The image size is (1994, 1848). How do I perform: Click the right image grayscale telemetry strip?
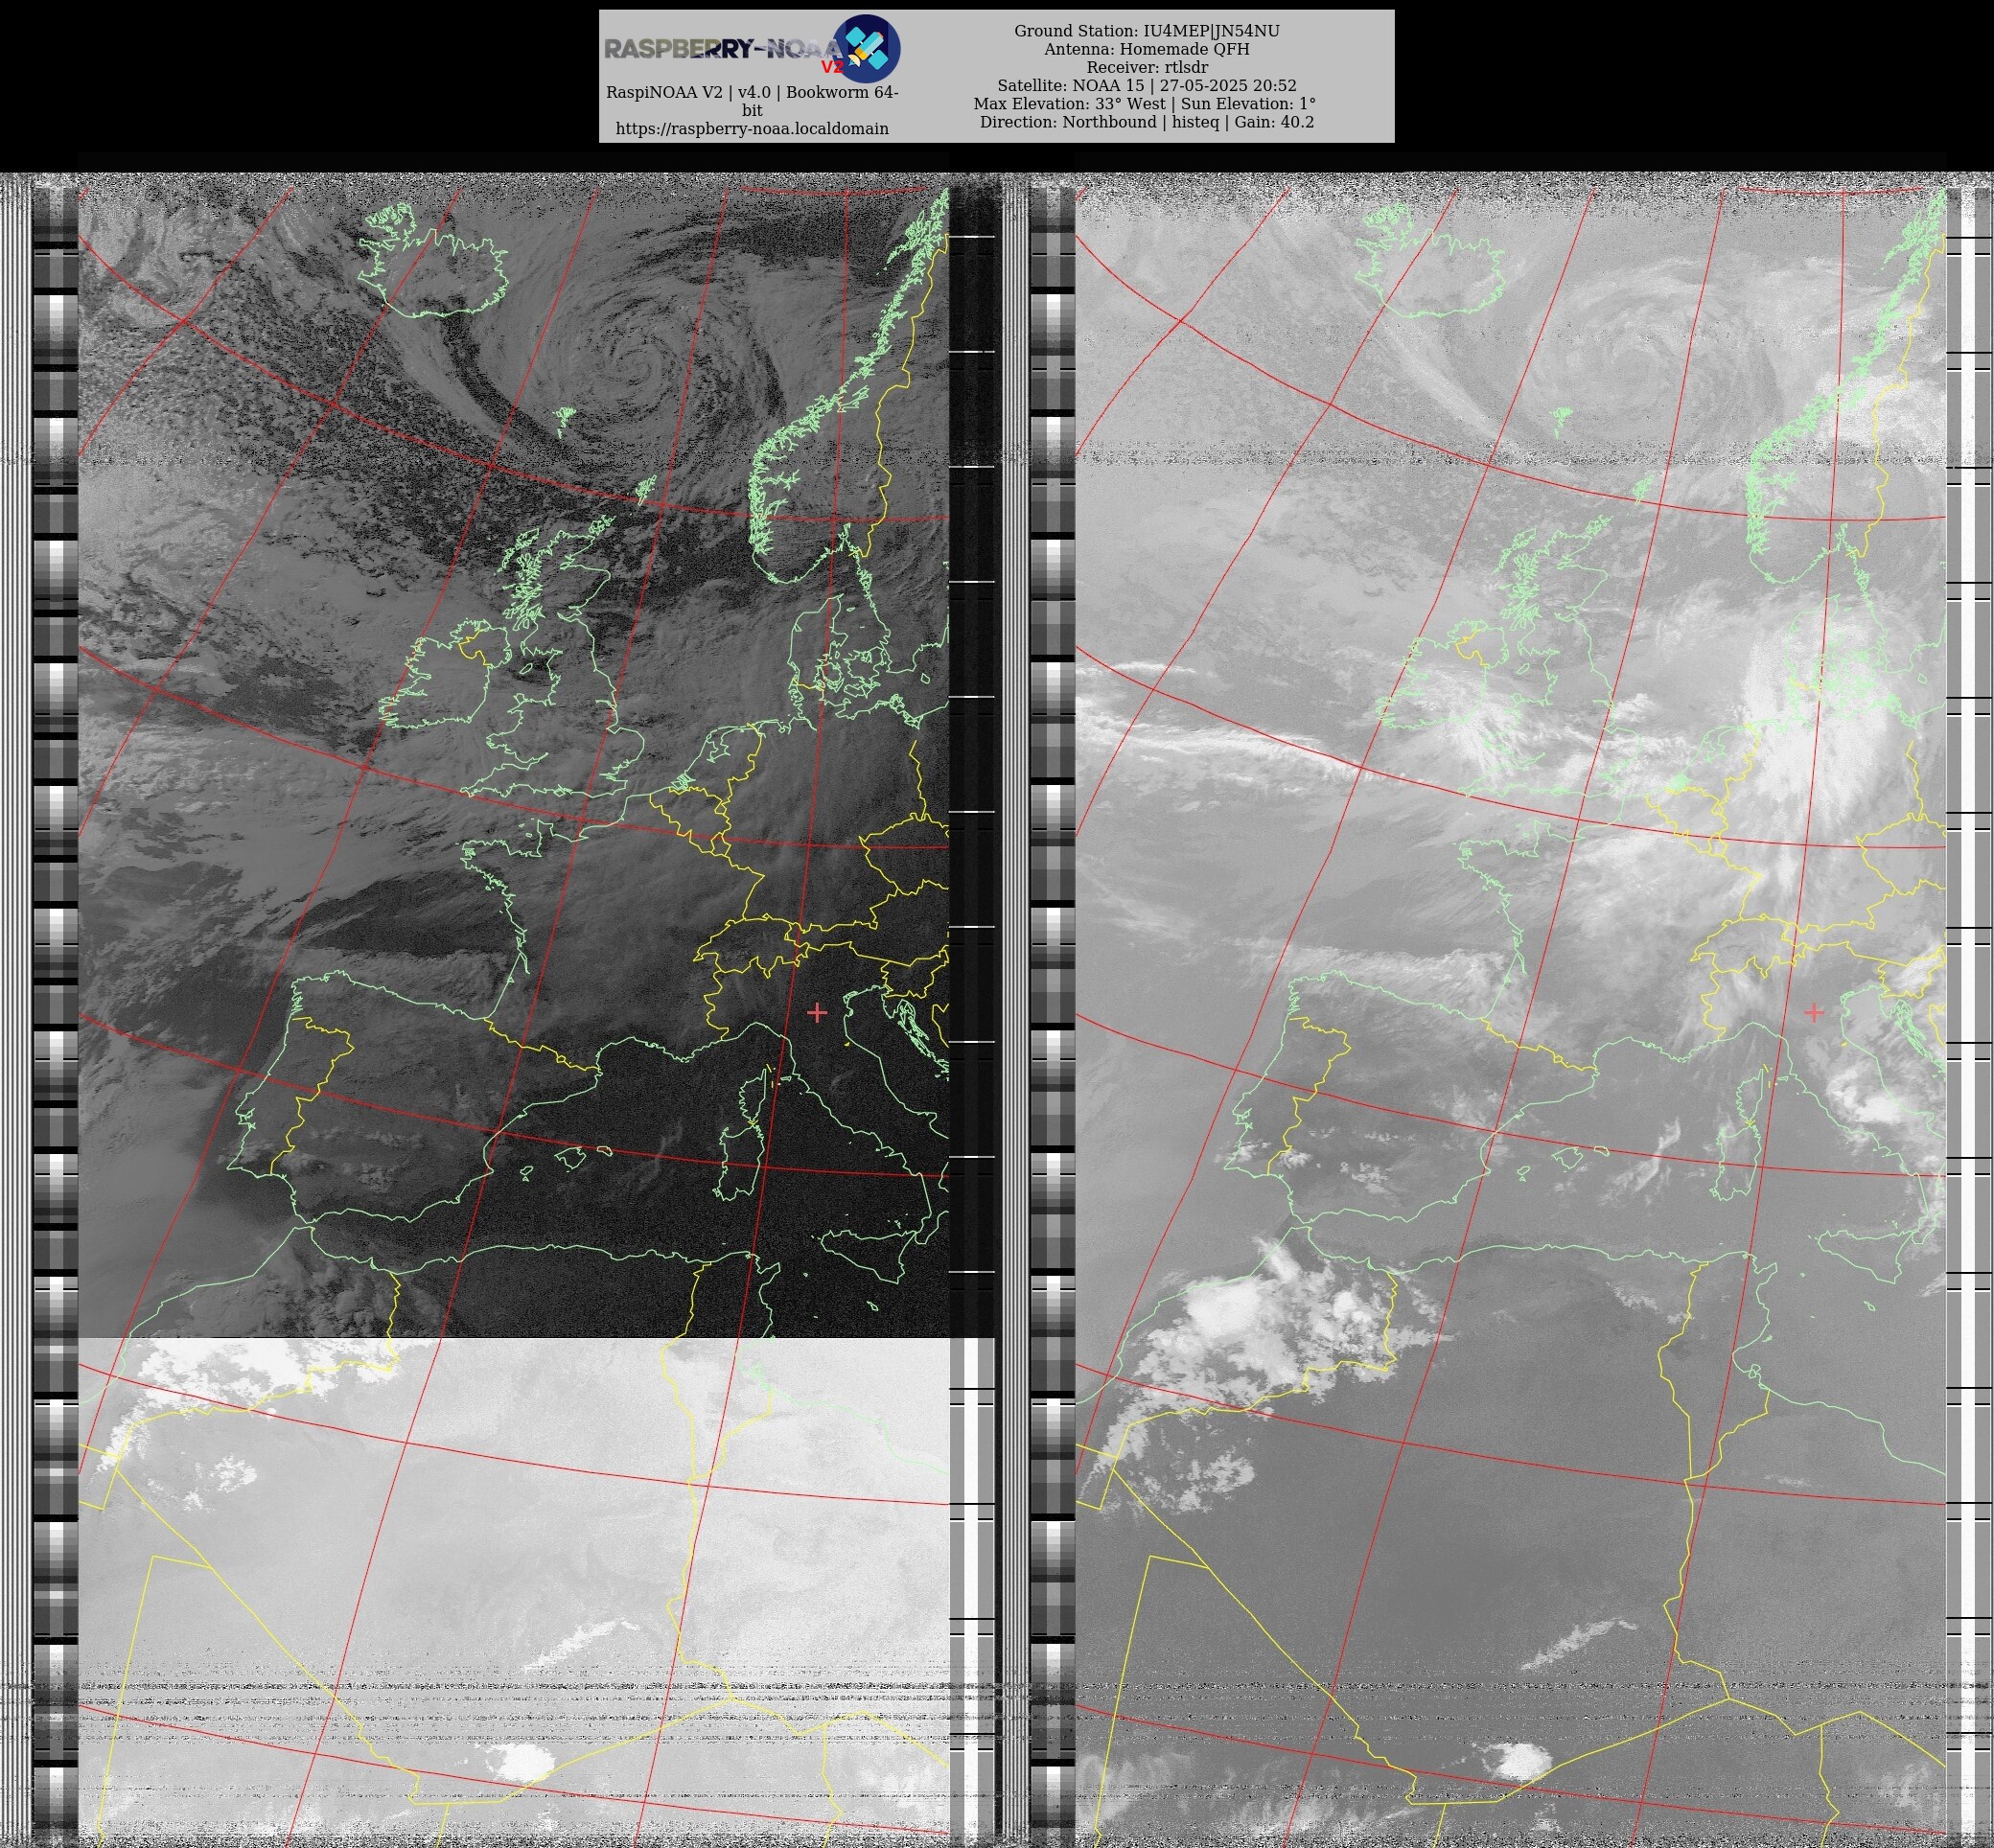point(1052,1010)
